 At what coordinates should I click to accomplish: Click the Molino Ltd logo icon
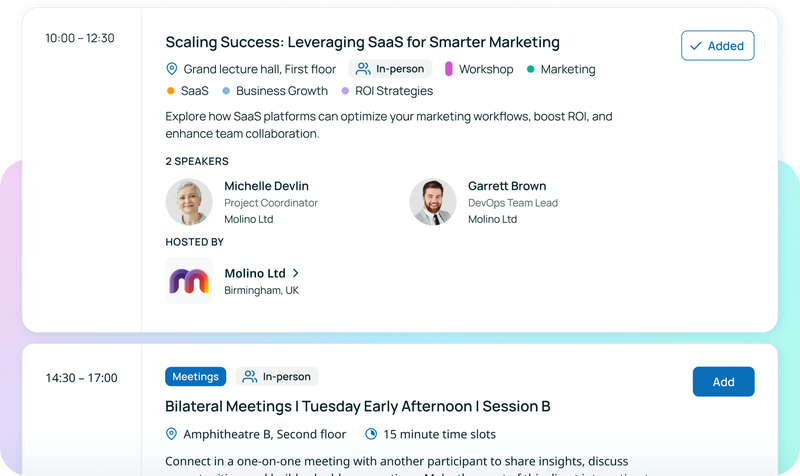click(x=189, y=281)
